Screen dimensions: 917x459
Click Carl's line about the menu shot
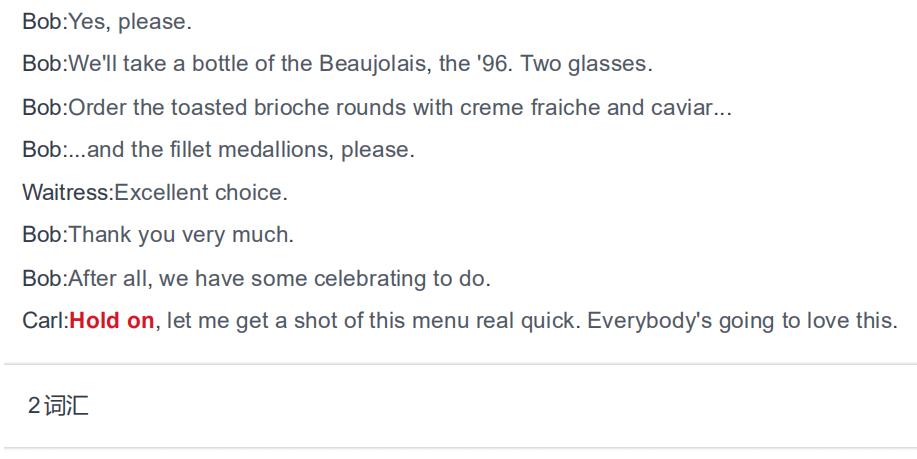(x=460, y=320)
